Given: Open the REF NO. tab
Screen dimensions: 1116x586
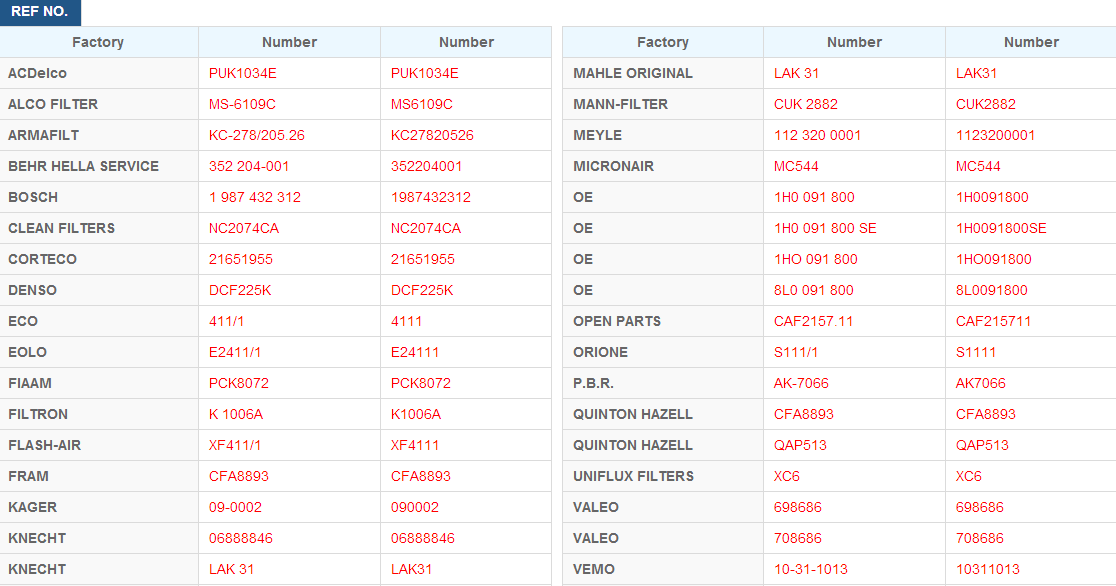Looking at the screenshot, I should pyautogui.click(x=40, y=12).
